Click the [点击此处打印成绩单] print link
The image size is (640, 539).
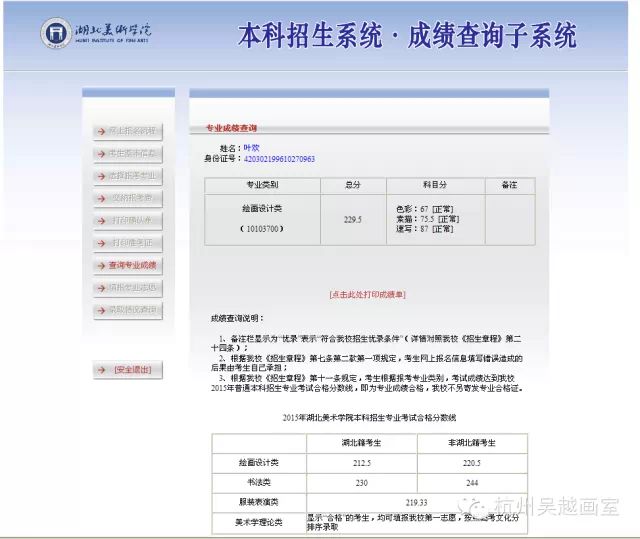tap(367, 295)
